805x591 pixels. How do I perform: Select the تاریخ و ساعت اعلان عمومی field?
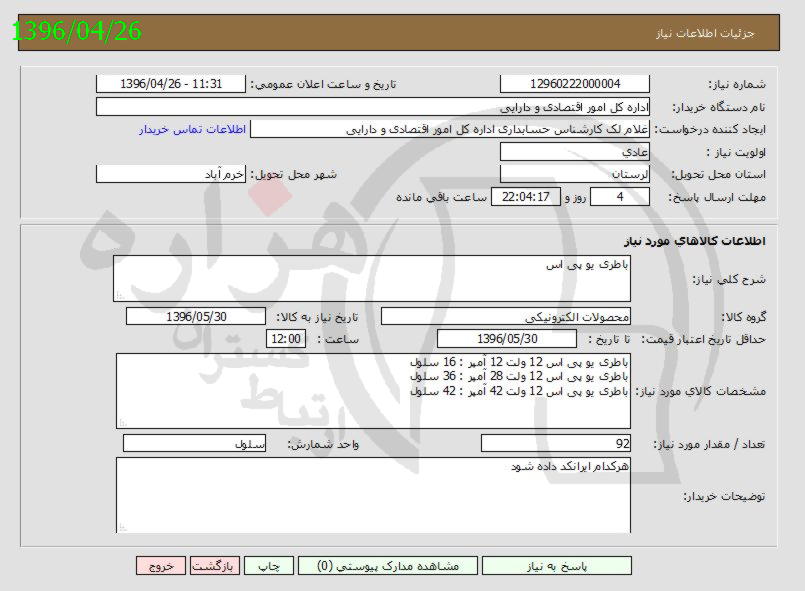tap(170, 84)
